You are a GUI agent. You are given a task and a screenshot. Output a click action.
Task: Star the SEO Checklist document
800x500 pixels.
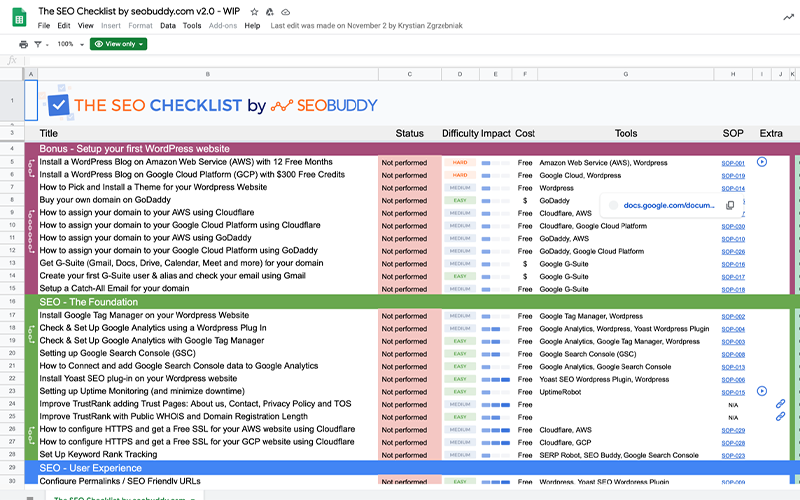tap(254, 12)
